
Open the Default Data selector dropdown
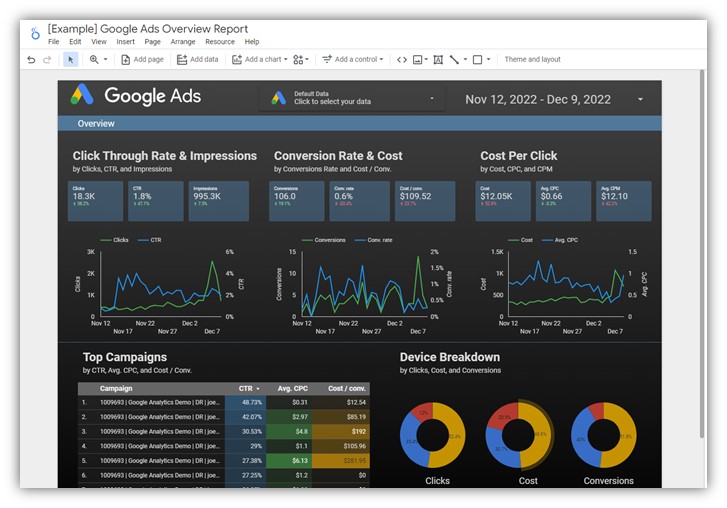(x=432, y=99)
